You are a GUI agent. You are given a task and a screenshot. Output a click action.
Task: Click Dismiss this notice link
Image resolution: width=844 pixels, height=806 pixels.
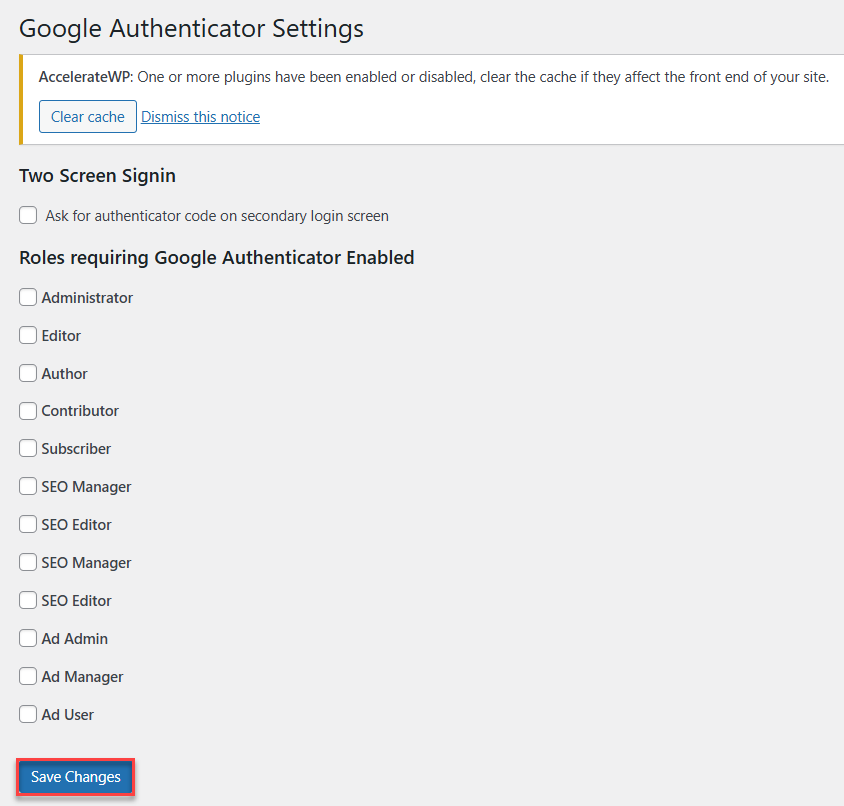coord(200,116)
